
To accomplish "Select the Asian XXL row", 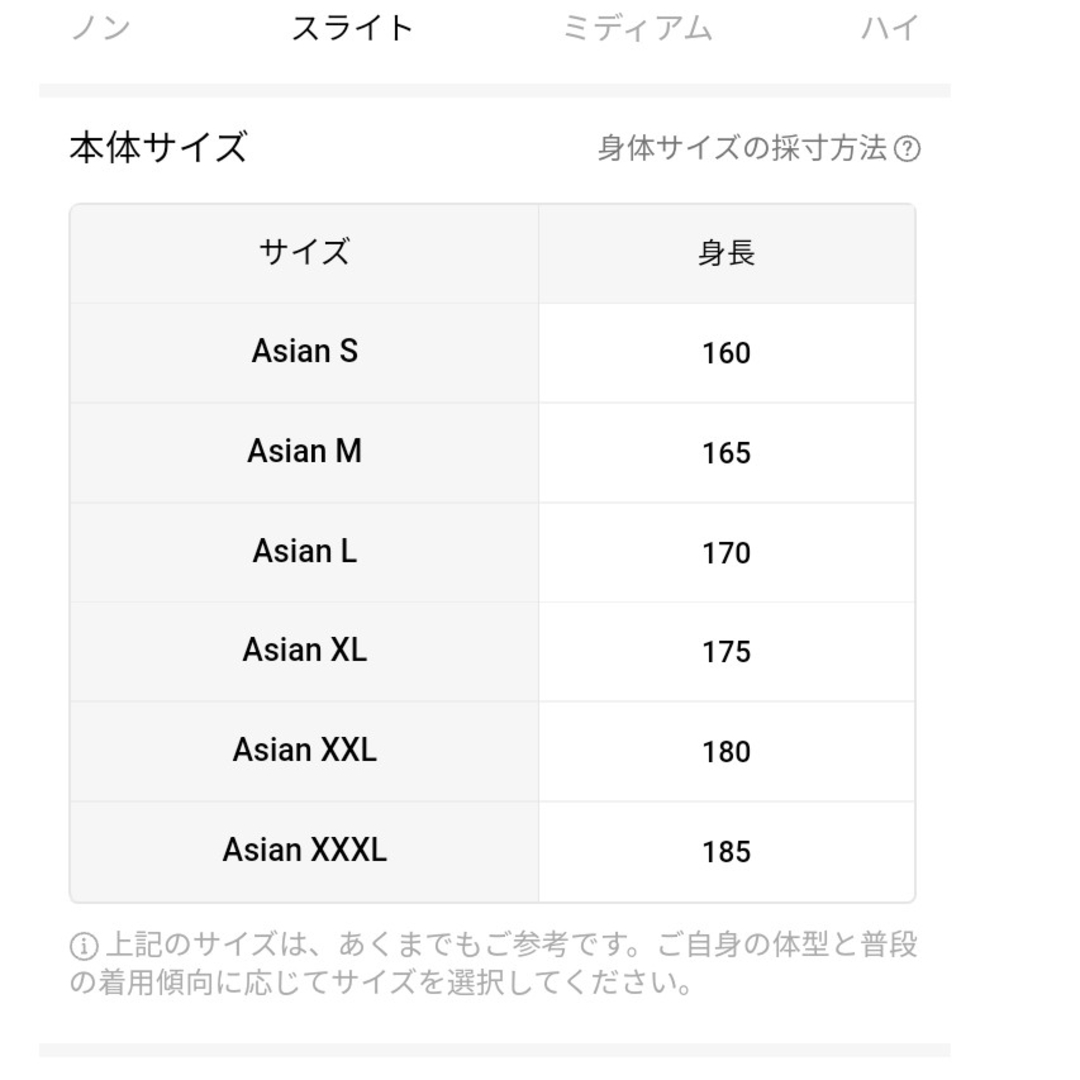I will (x=492, y=751).
